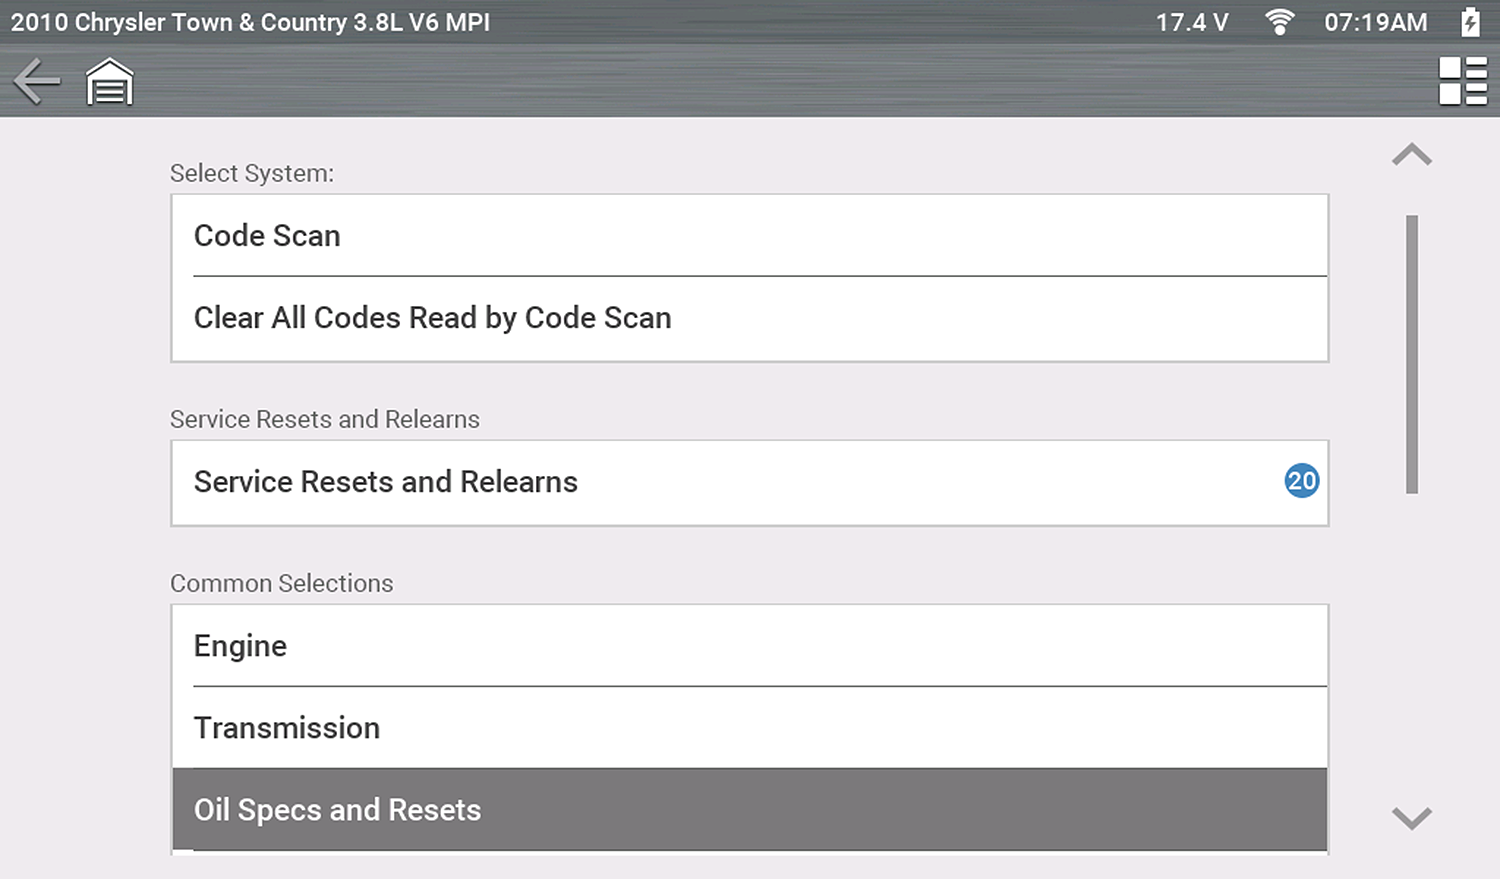
Task: Open the Service Resets and Relearns row
Action: [720, 482]
